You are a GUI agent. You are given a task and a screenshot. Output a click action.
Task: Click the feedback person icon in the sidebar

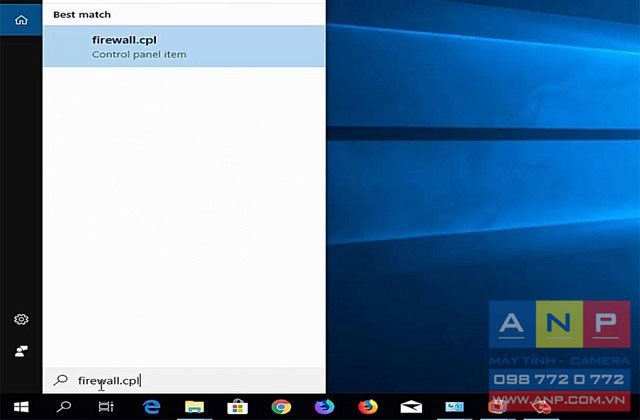[x=21, y=351]
